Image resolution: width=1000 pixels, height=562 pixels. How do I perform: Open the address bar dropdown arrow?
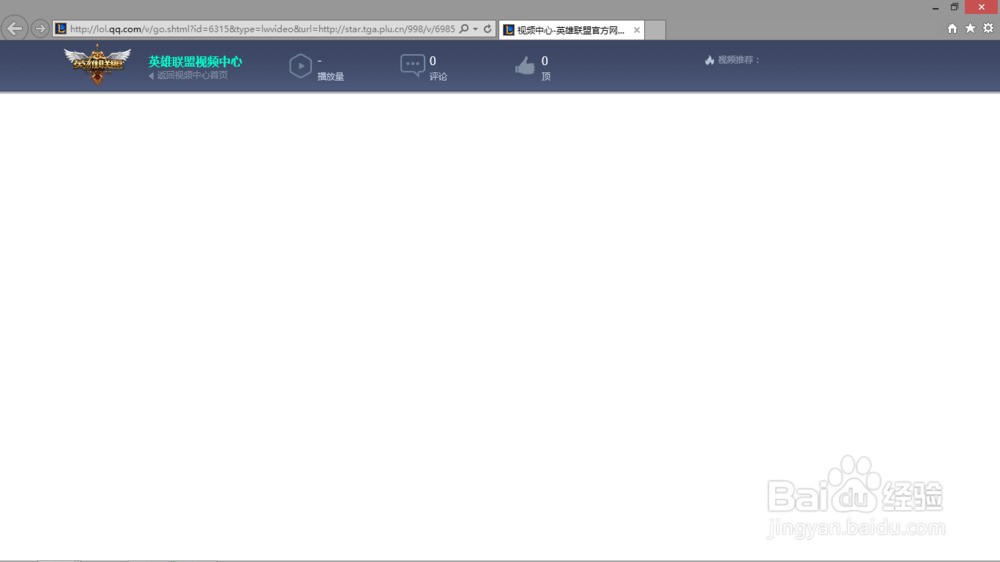(476, 29)
